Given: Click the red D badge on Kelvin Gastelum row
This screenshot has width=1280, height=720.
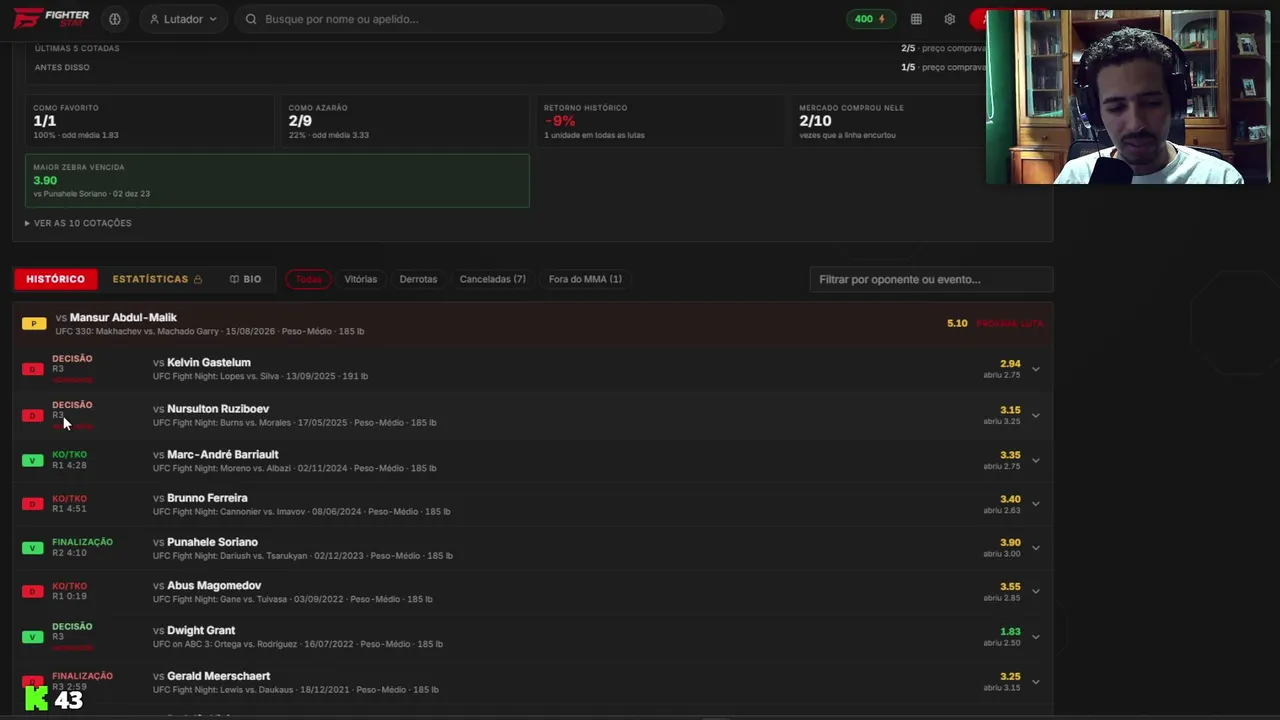Looking at the screenshot, I should [33, 369].
